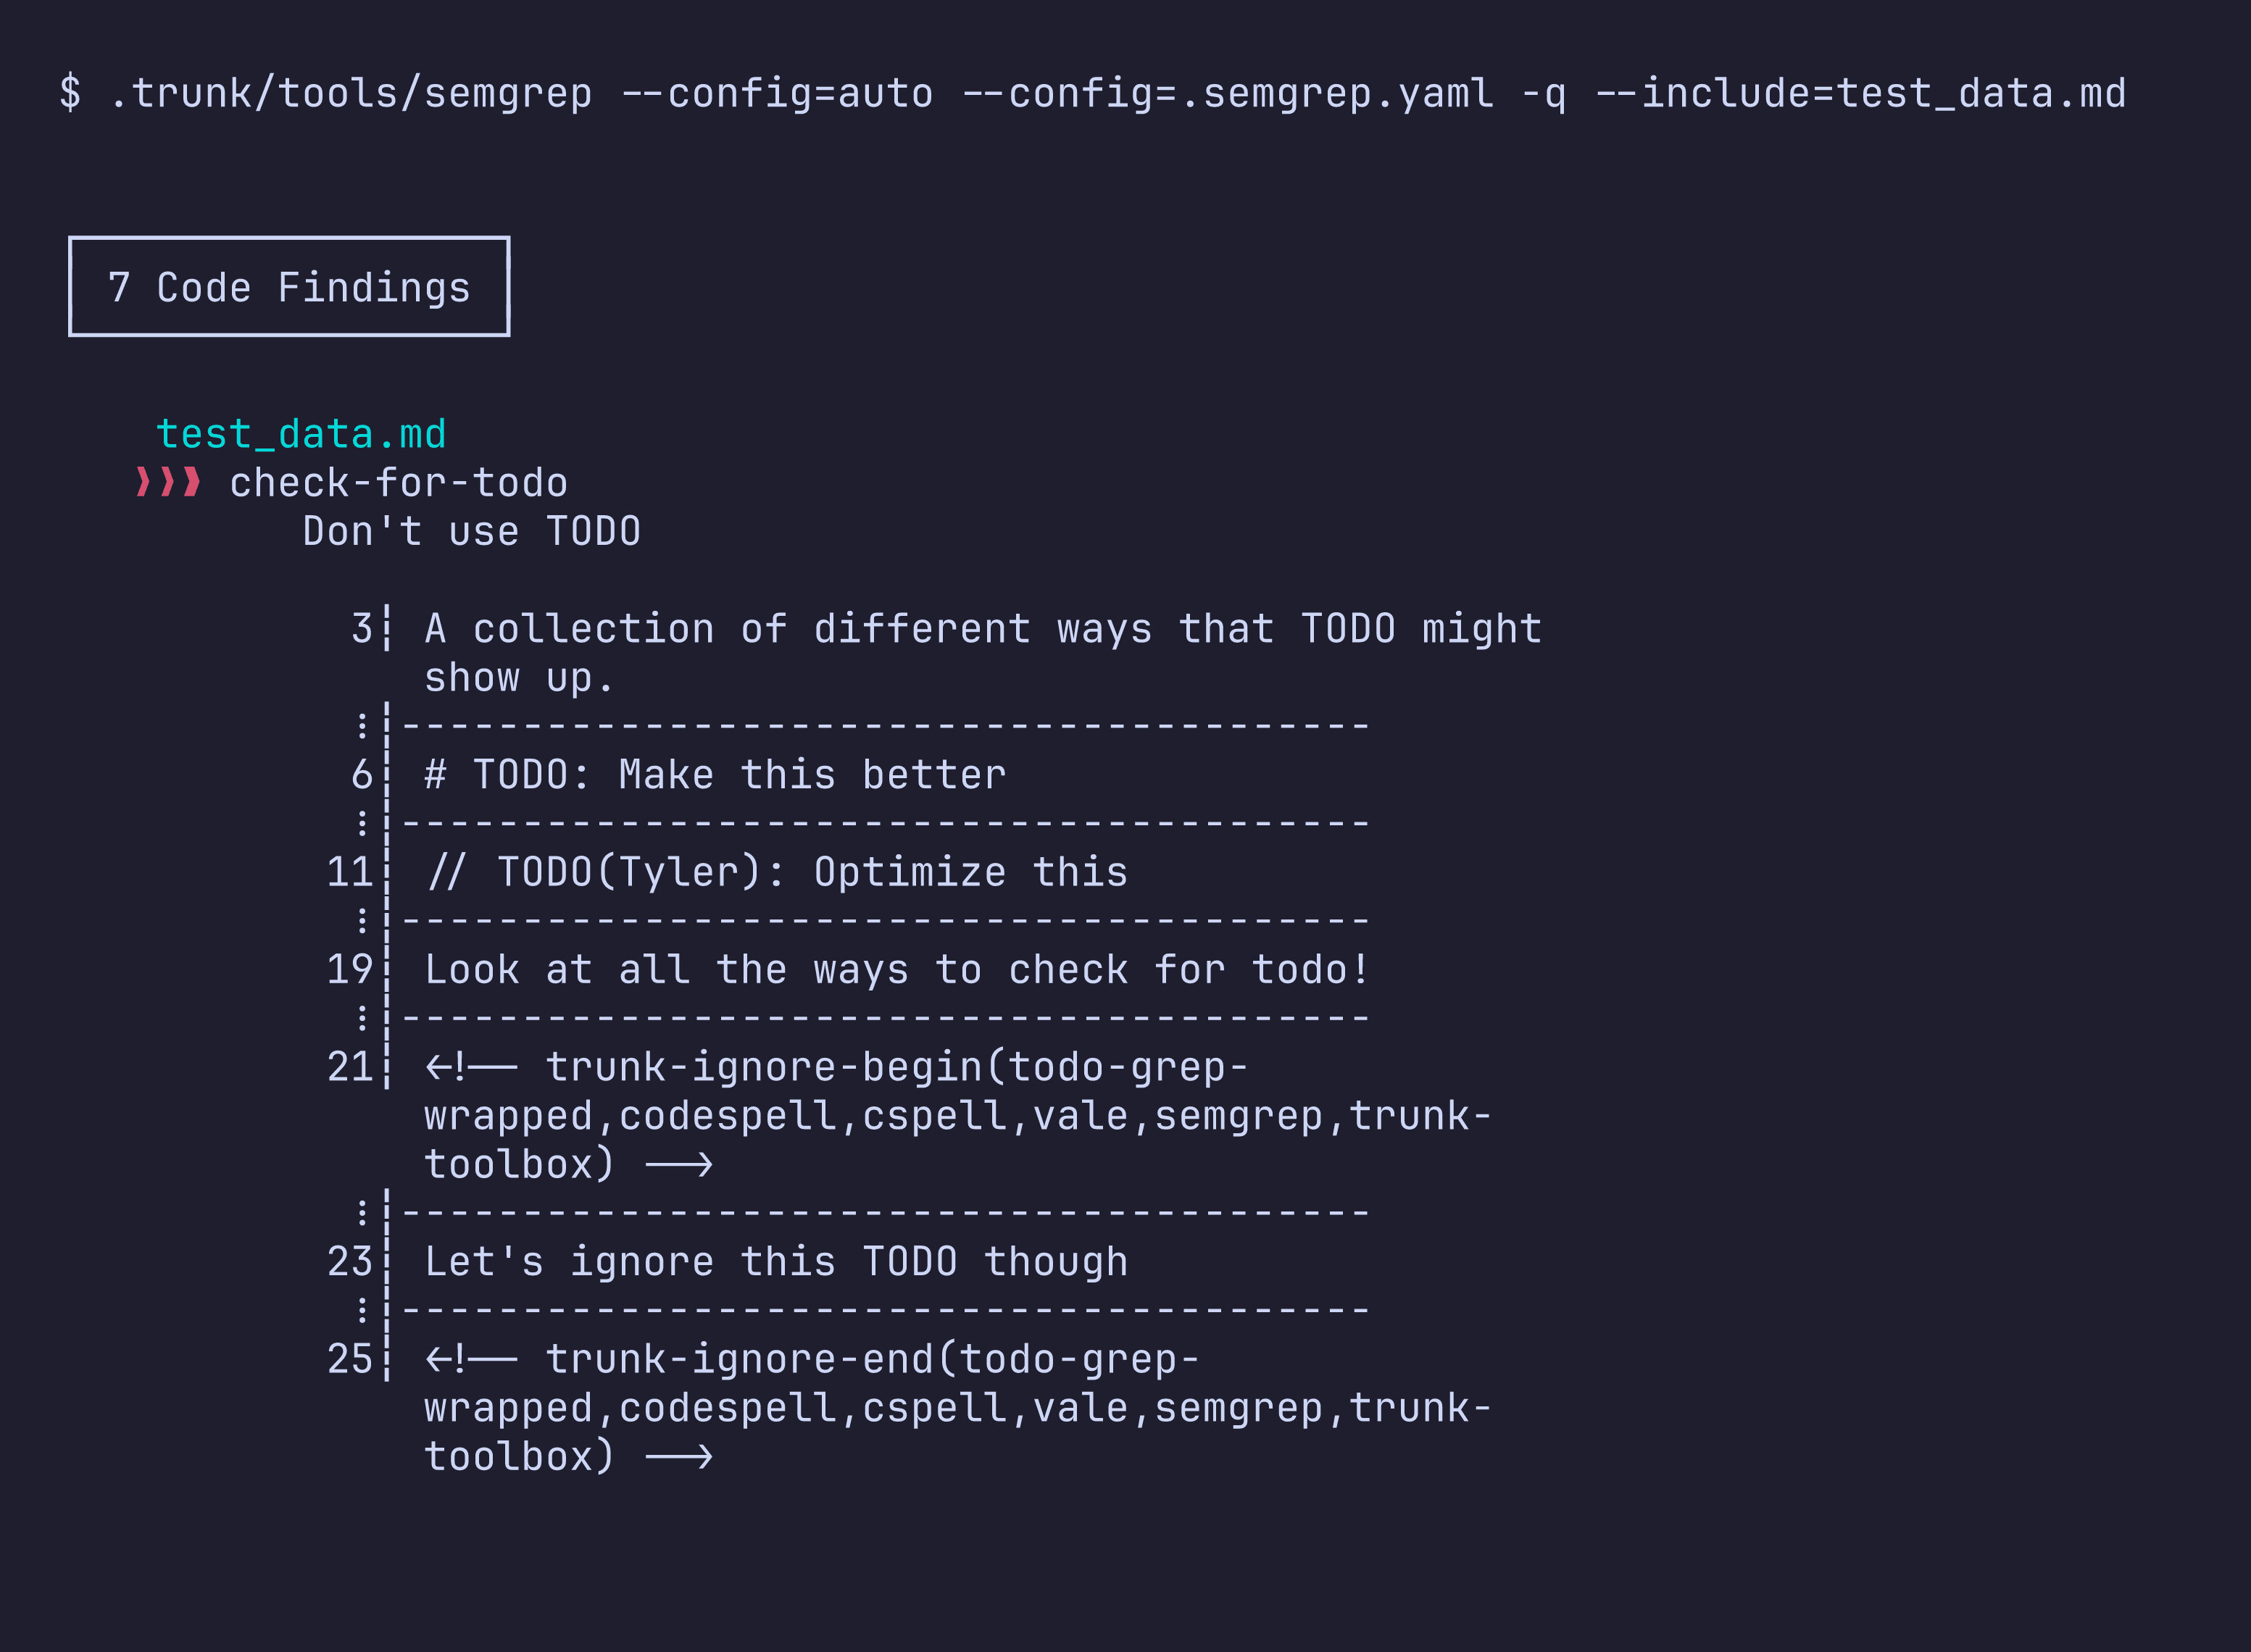Select the 7 Code Findings box
The image size is (2251, 1652).
pos(289,286)
